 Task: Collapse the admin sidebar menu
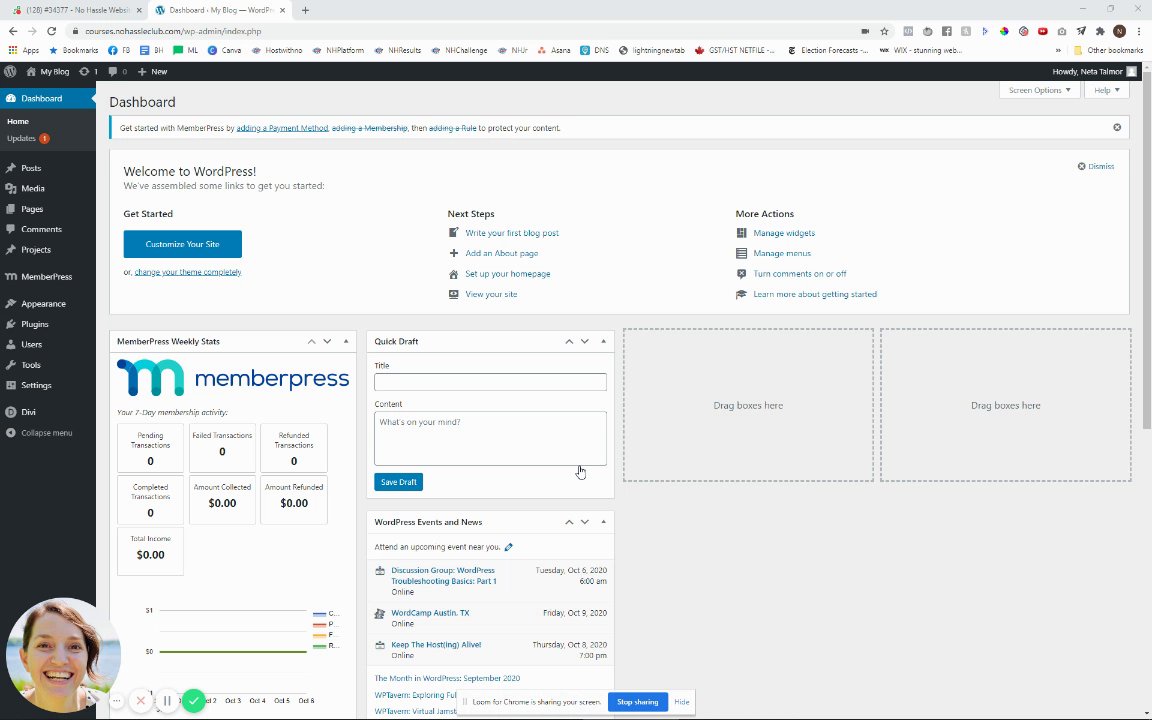pos(40,433)
